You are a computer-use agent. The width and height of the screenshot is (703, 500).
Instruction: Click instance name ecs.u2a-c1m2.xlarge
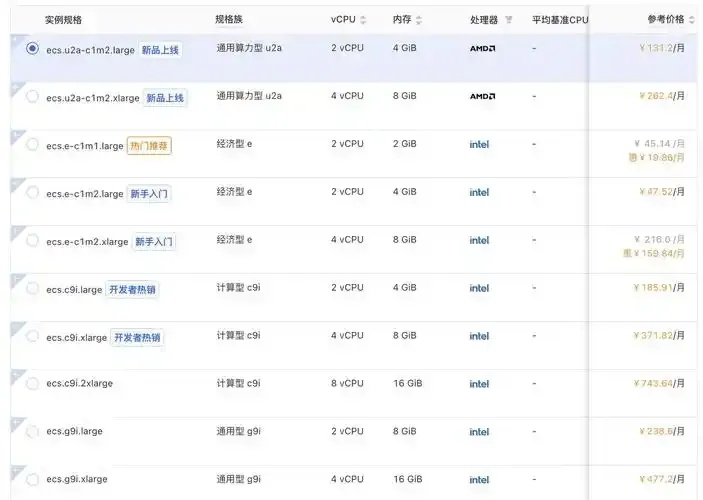[93, 98]
